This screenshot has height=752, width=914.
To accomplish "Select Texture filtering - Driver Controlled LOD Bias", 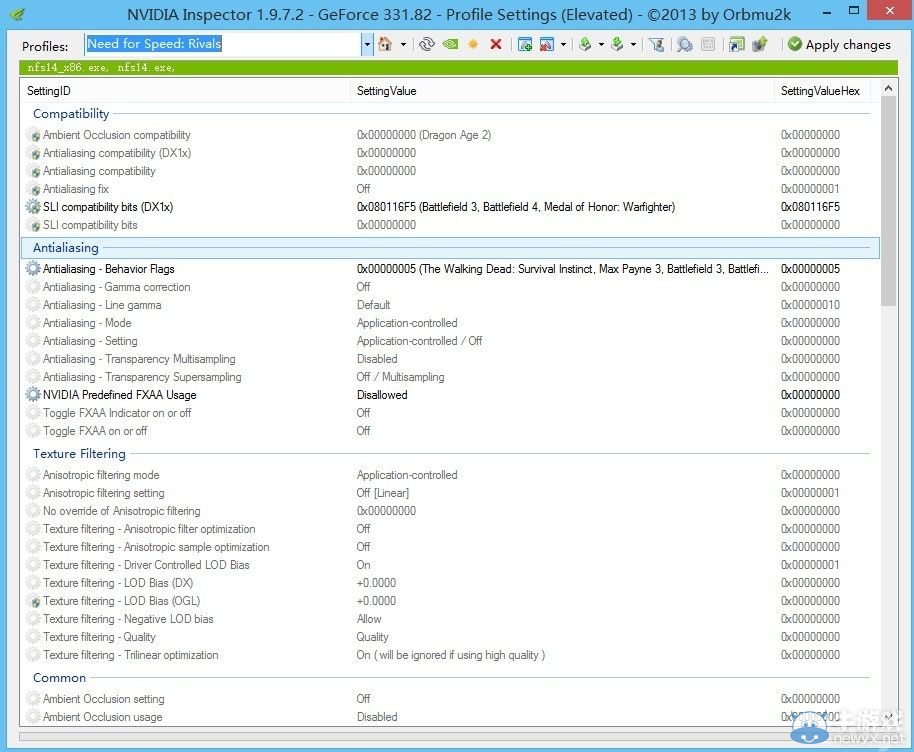I will coord(451,565).
